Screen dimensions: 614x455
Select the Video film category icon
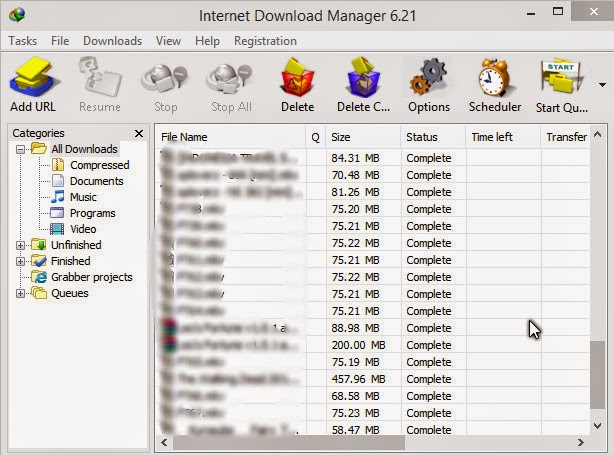pos(57,229)
